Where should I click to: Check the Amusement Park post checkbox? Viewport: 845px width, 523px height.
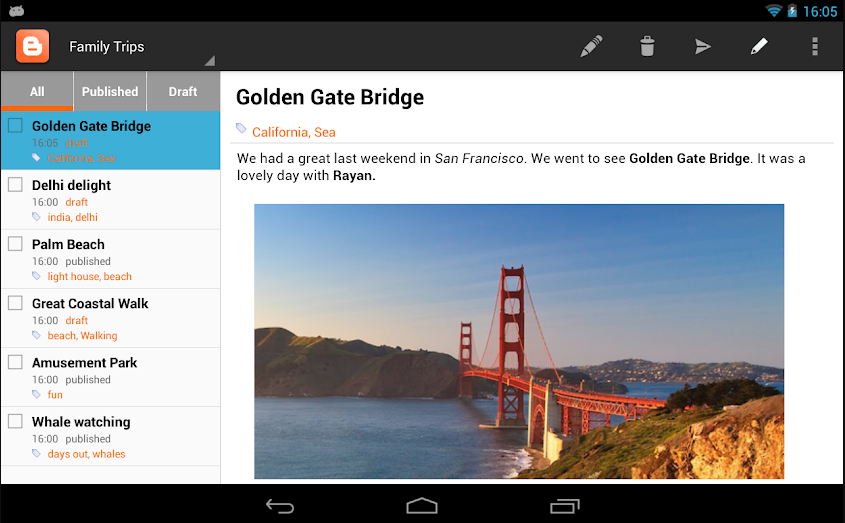point(15,362)
